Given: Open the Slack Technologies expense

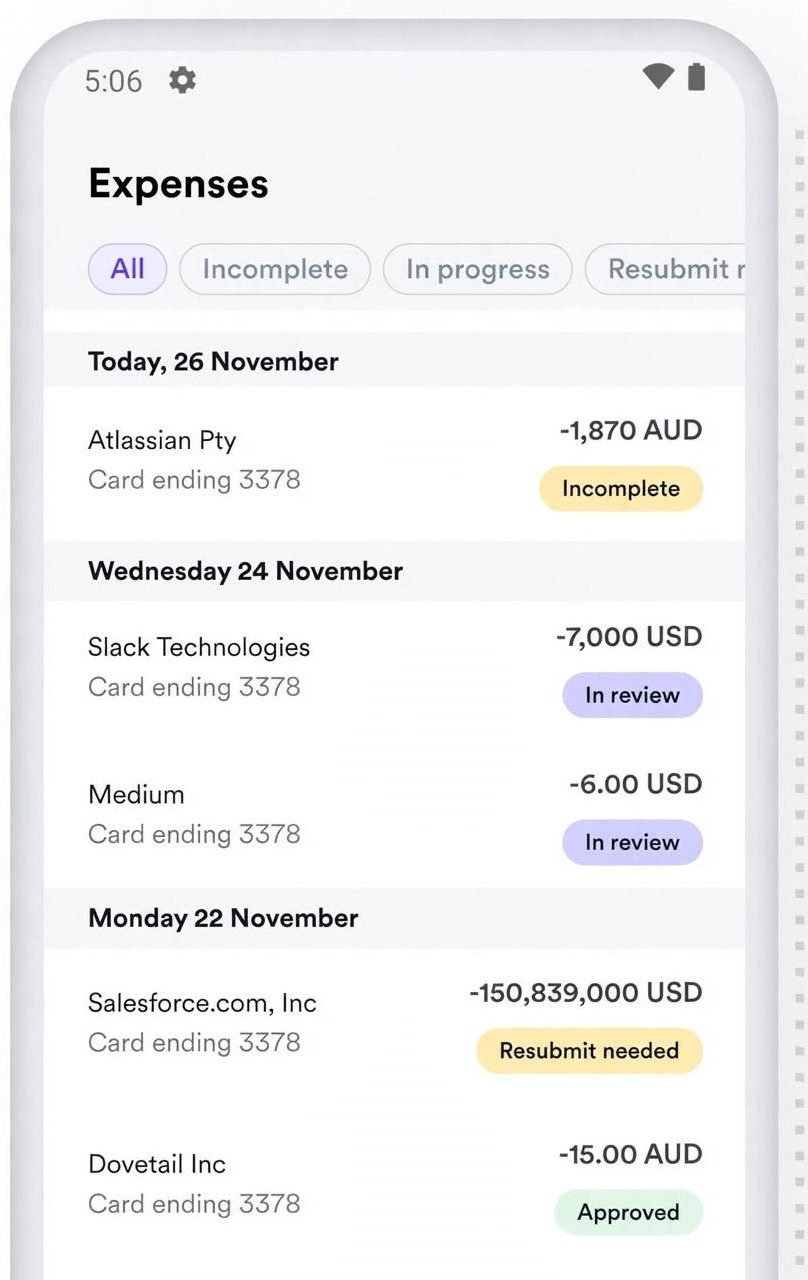Looking at the screenshot, I should (x=394, y=668).
